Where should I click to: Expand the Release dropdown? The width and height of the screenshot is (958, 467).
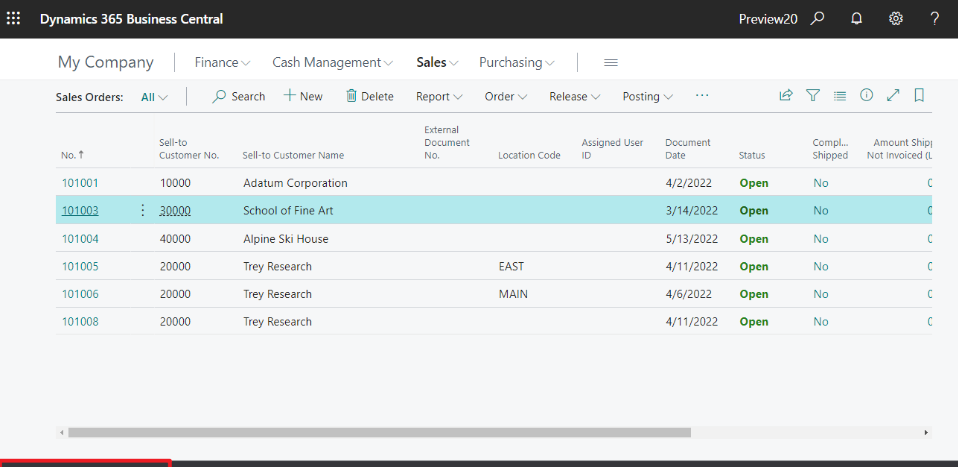point(574,97)
